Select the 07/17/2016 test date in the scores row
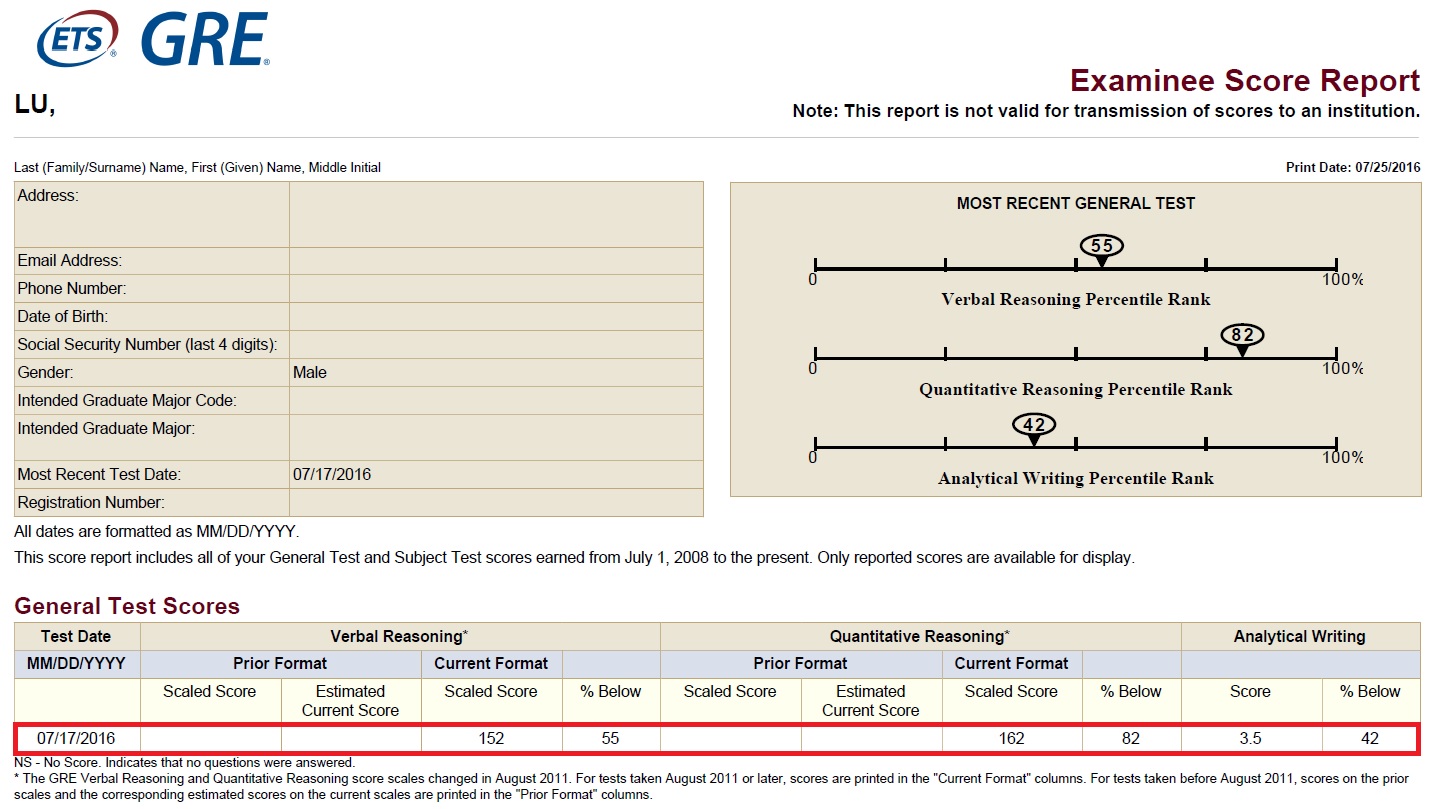 click(x=76, y=739)
